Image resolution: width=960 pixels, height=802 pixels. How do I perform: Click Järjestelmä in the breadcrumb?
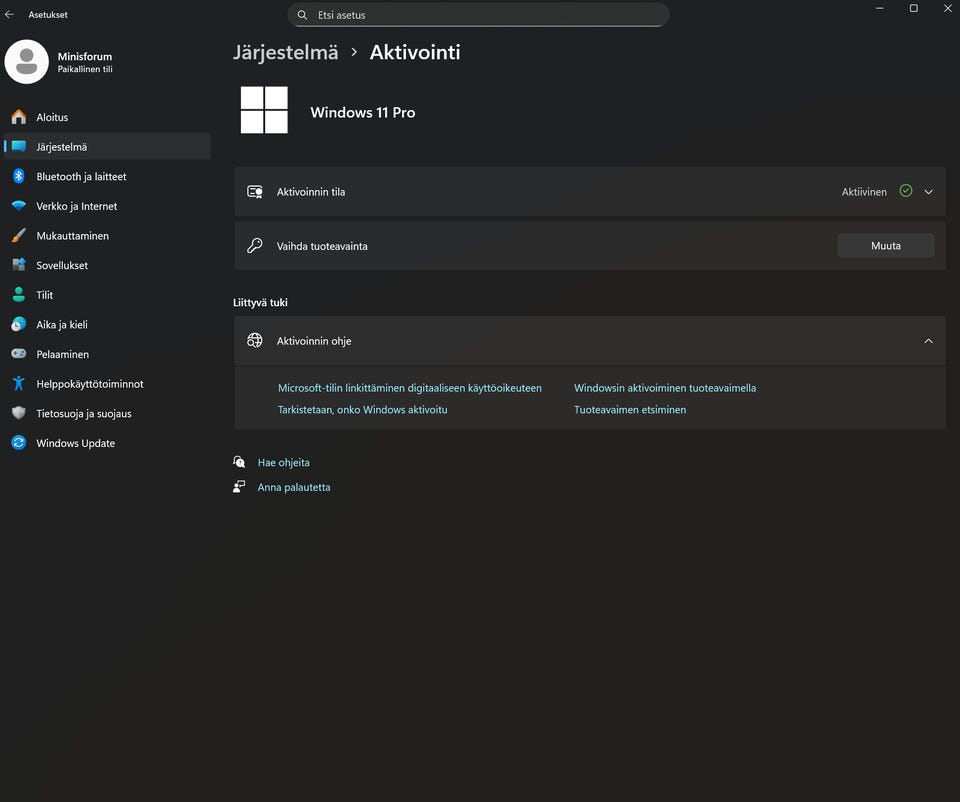point(285,52)
